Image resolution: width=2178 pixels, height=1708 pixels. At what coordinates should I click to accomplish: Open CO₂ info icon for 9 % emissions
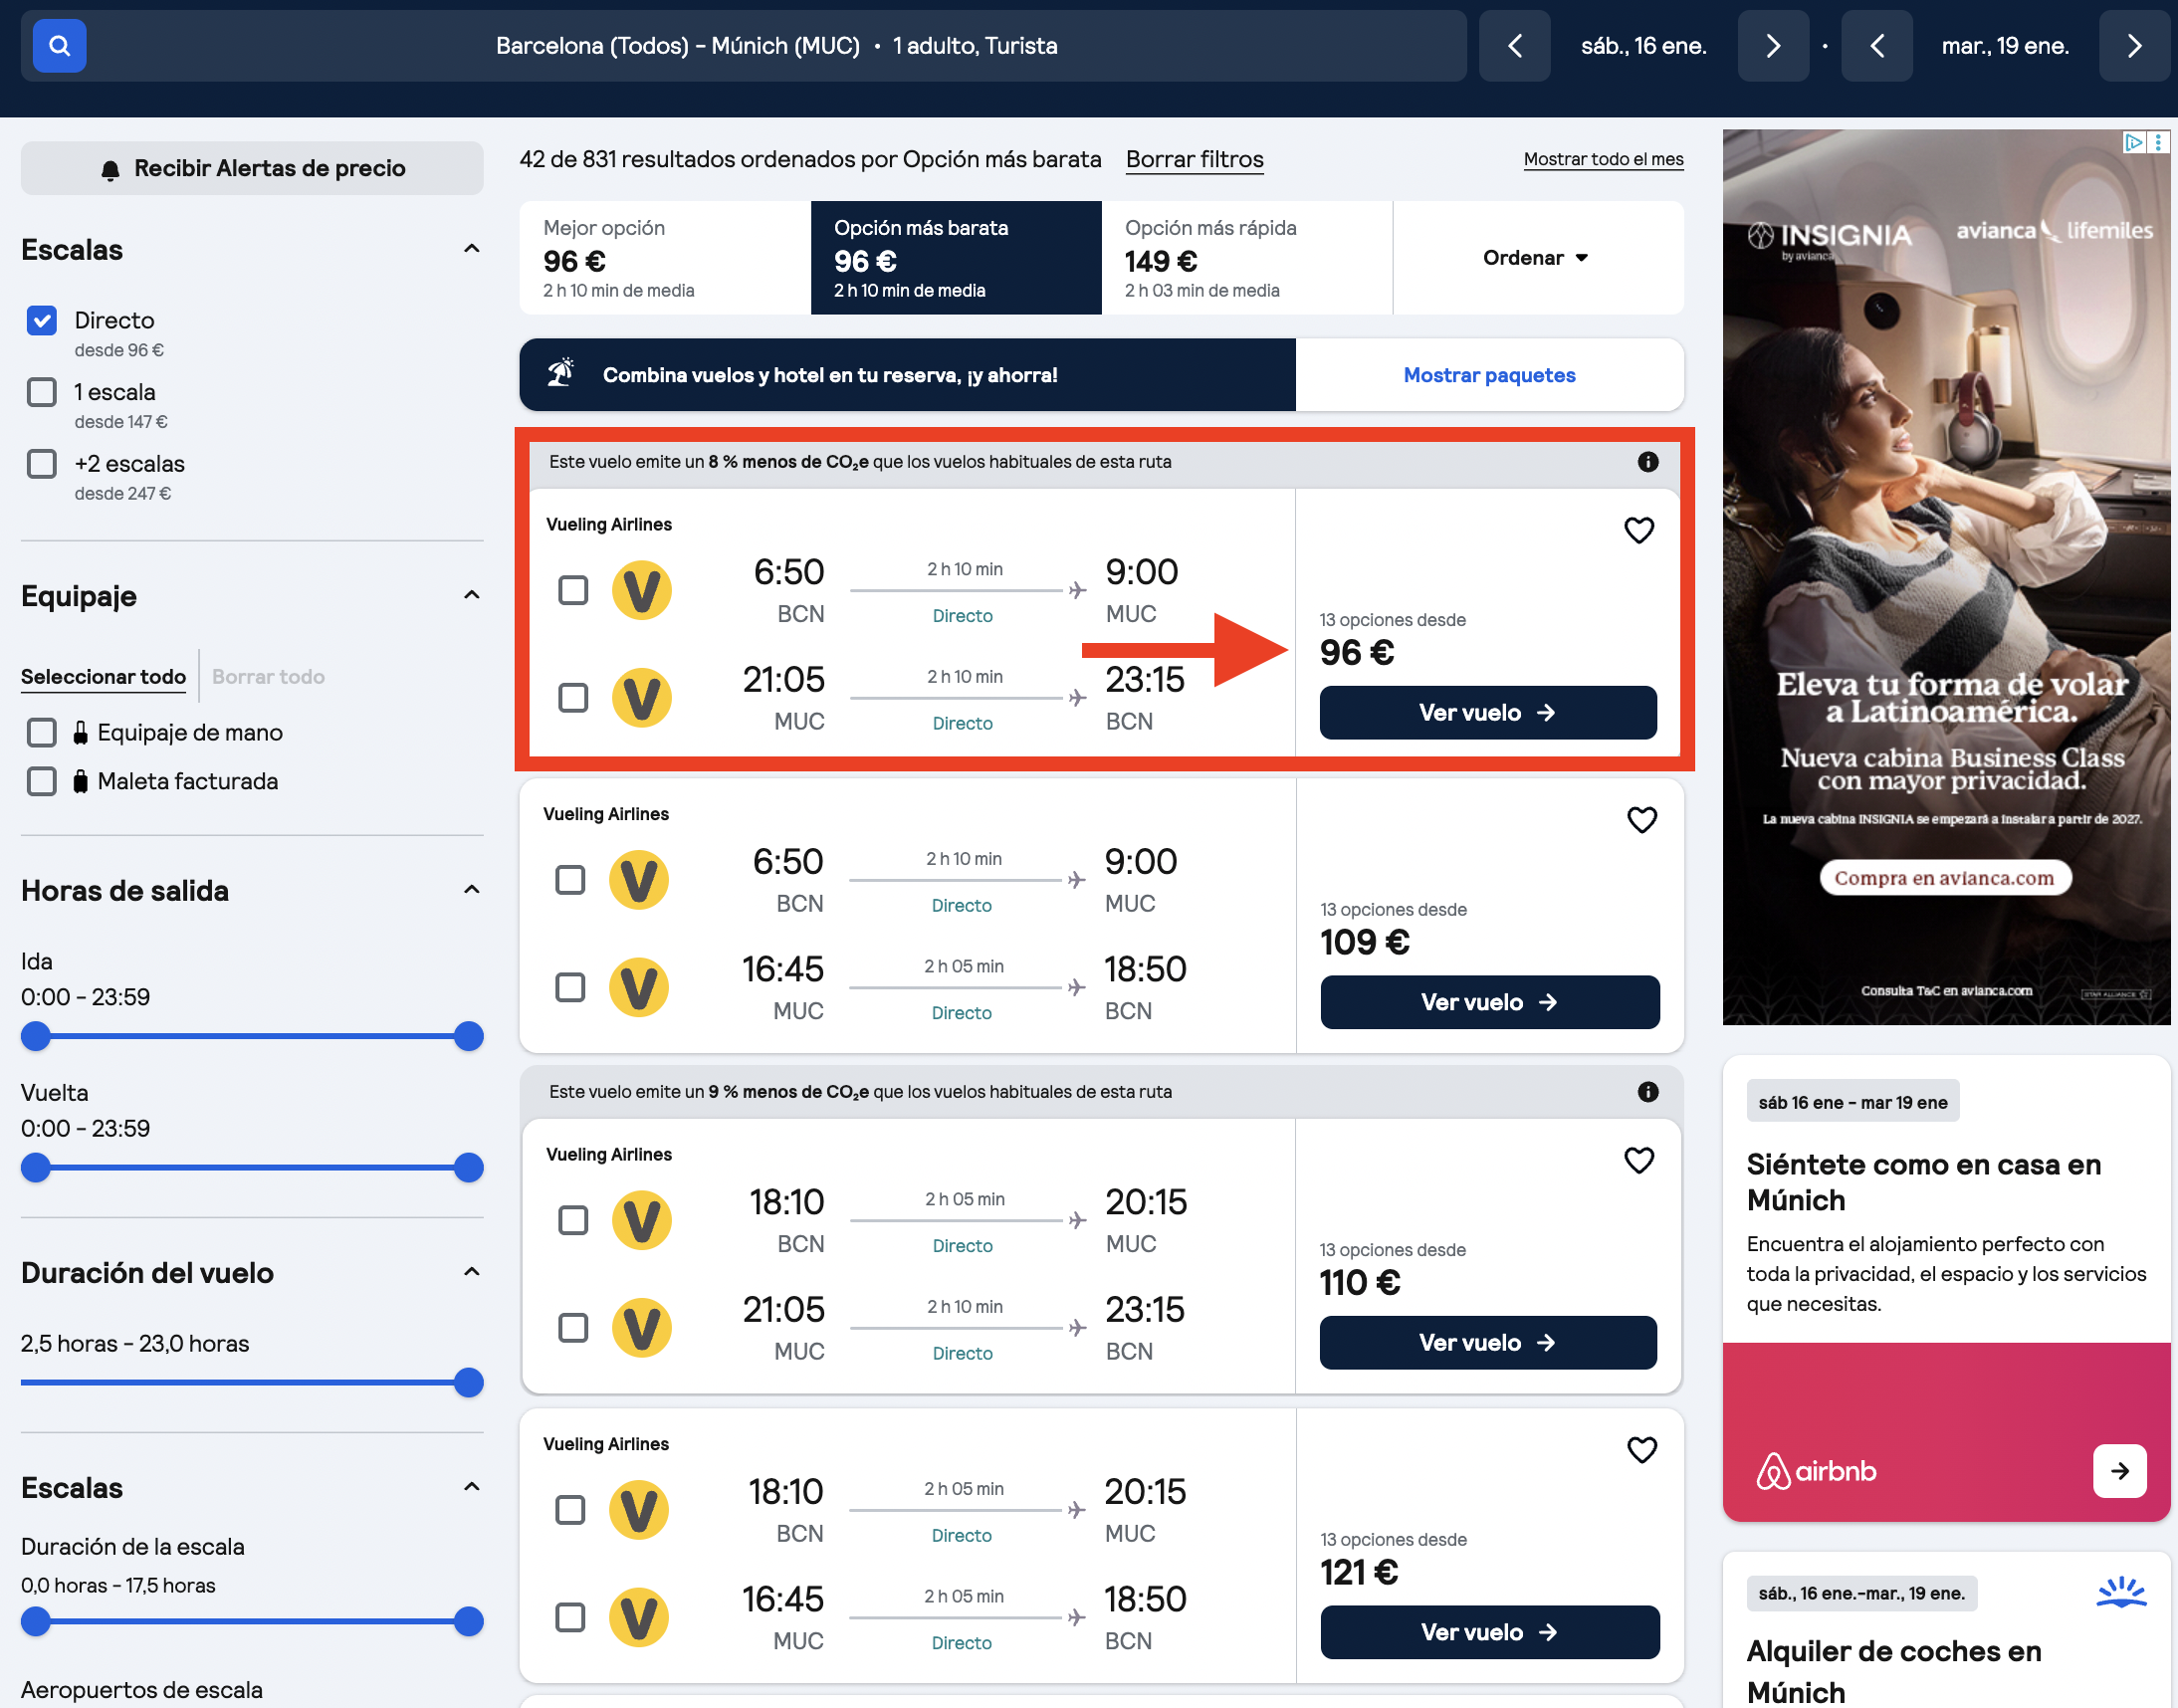[1648, 1092]
